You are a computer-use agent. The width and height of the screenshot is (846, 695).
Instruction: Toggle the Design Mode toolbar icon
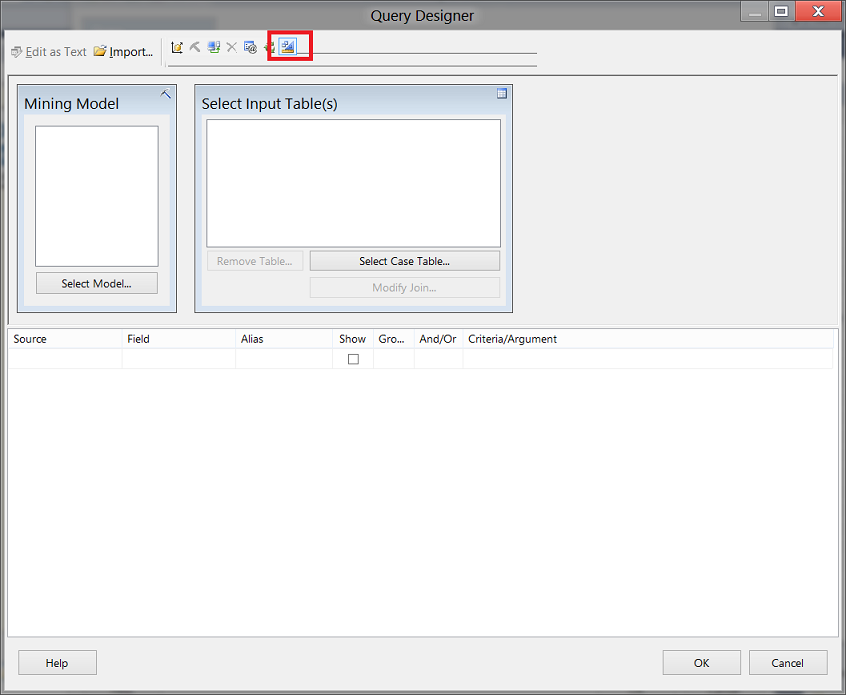[x=288, y=47]
